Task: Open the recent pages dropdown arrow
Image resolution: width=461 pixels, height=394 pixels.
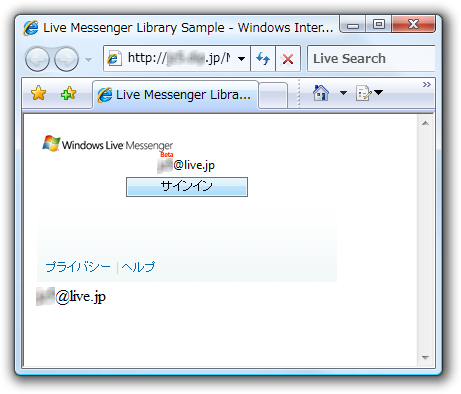Action: coord(88,60)
